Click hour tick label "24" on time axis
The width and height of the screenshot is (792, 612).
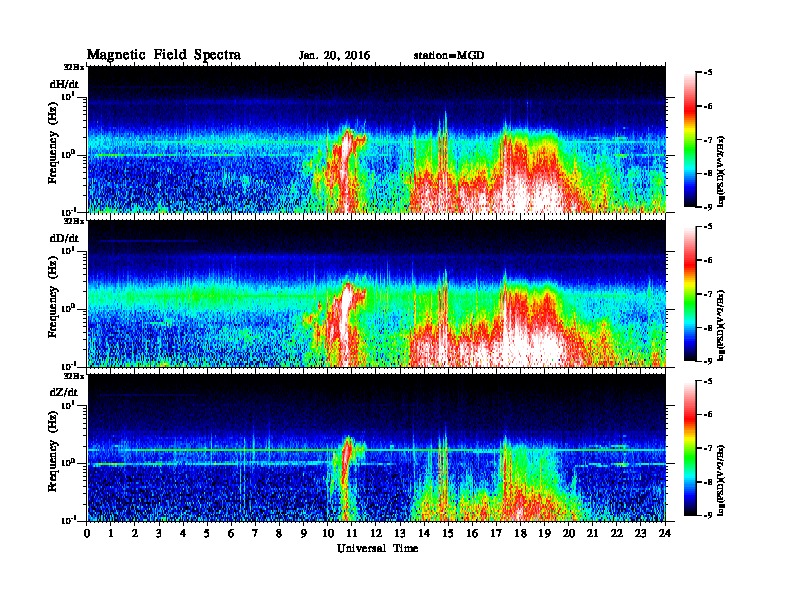click(665, 534)
